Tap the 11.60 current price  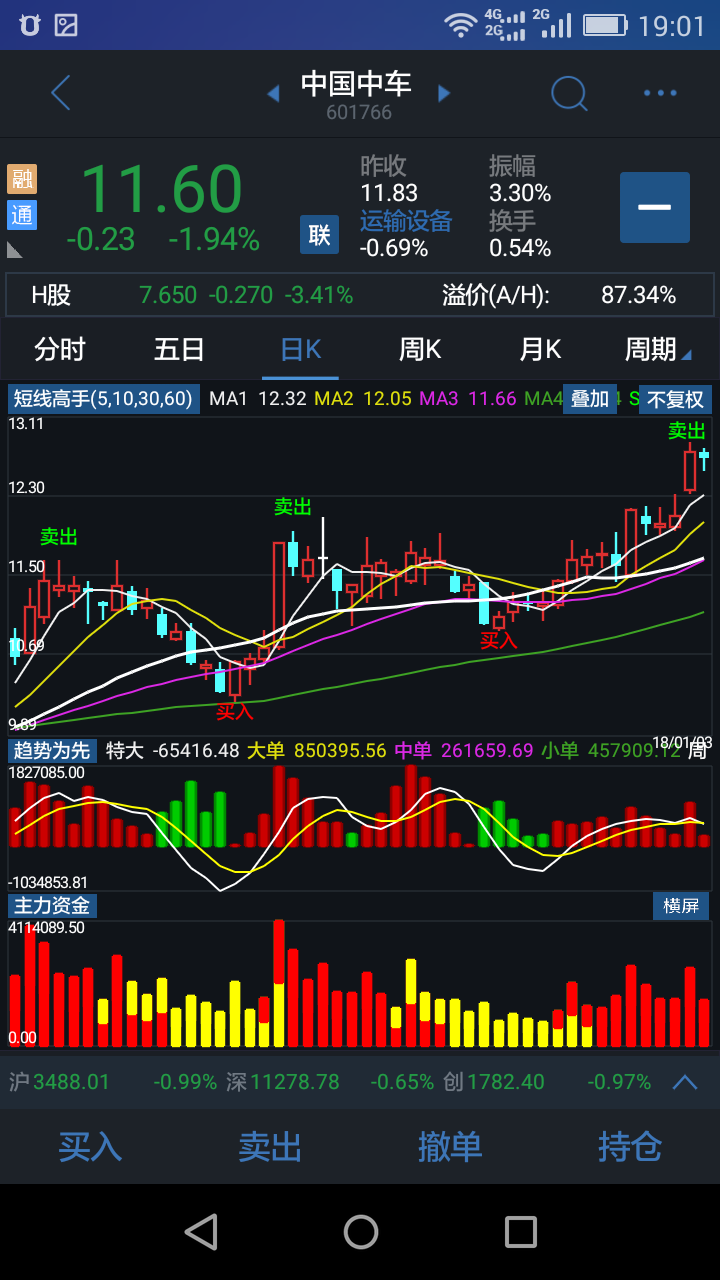[x=162, y=189]
